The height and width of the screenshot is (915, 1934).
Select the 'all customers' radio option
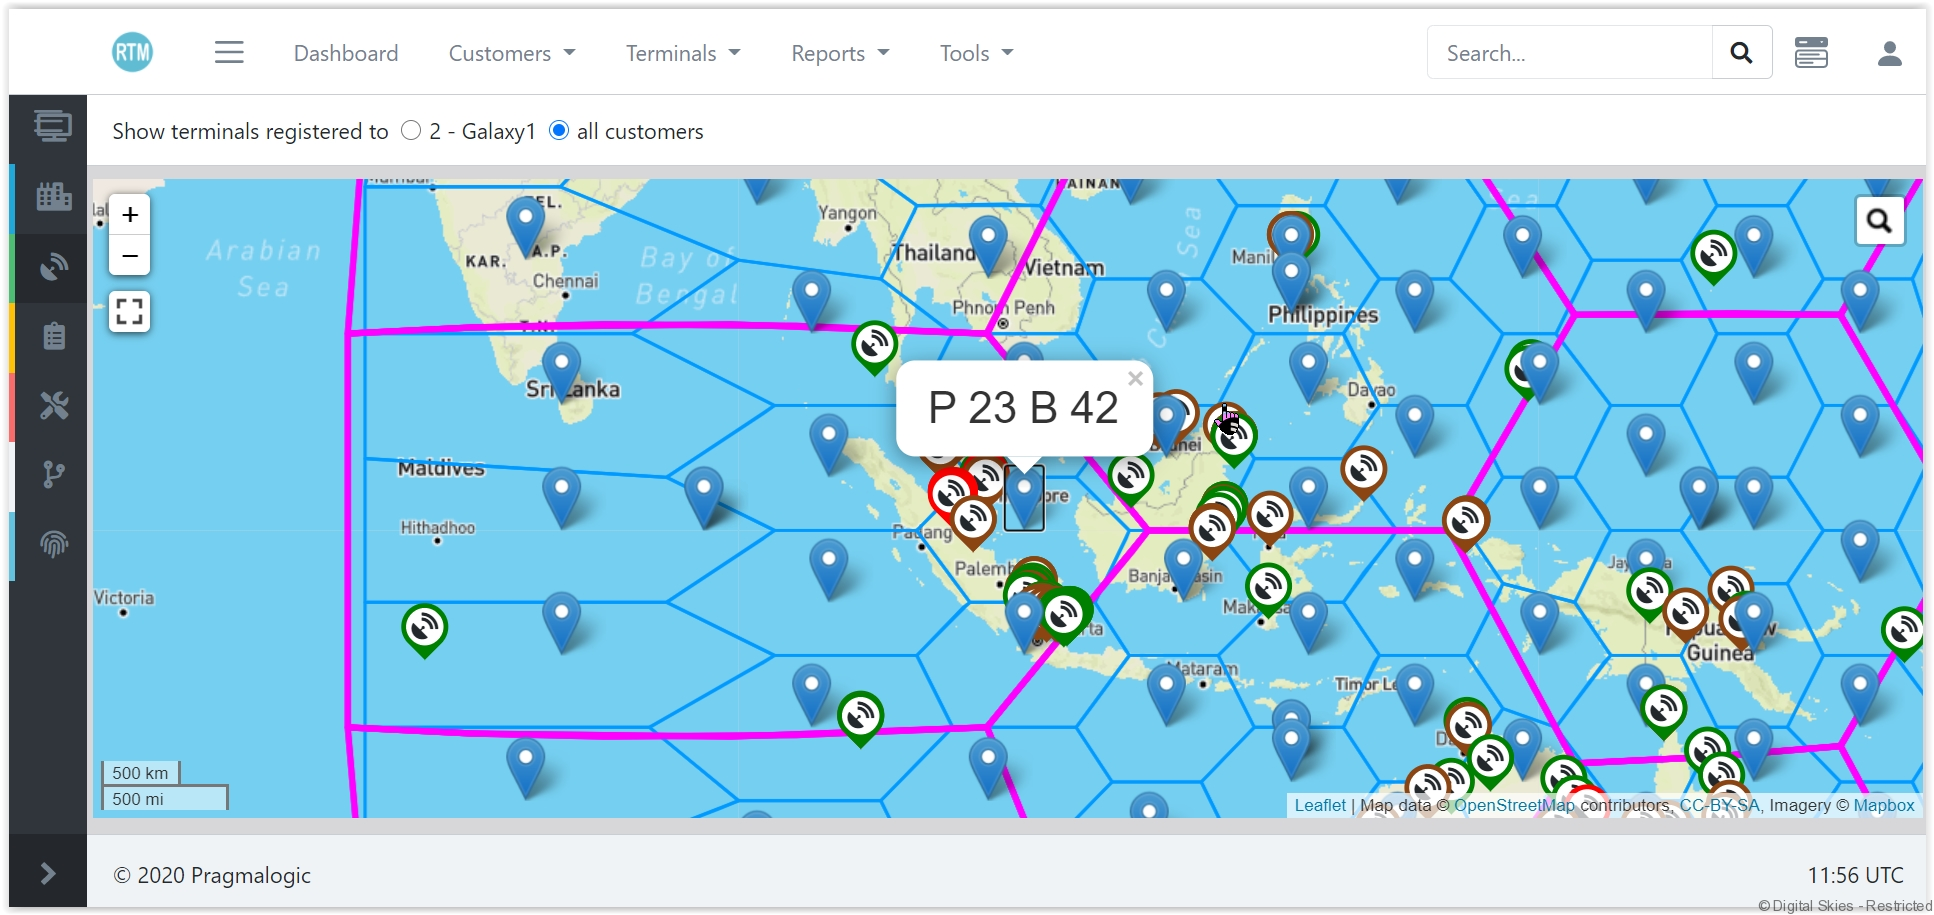pos(560,131)
